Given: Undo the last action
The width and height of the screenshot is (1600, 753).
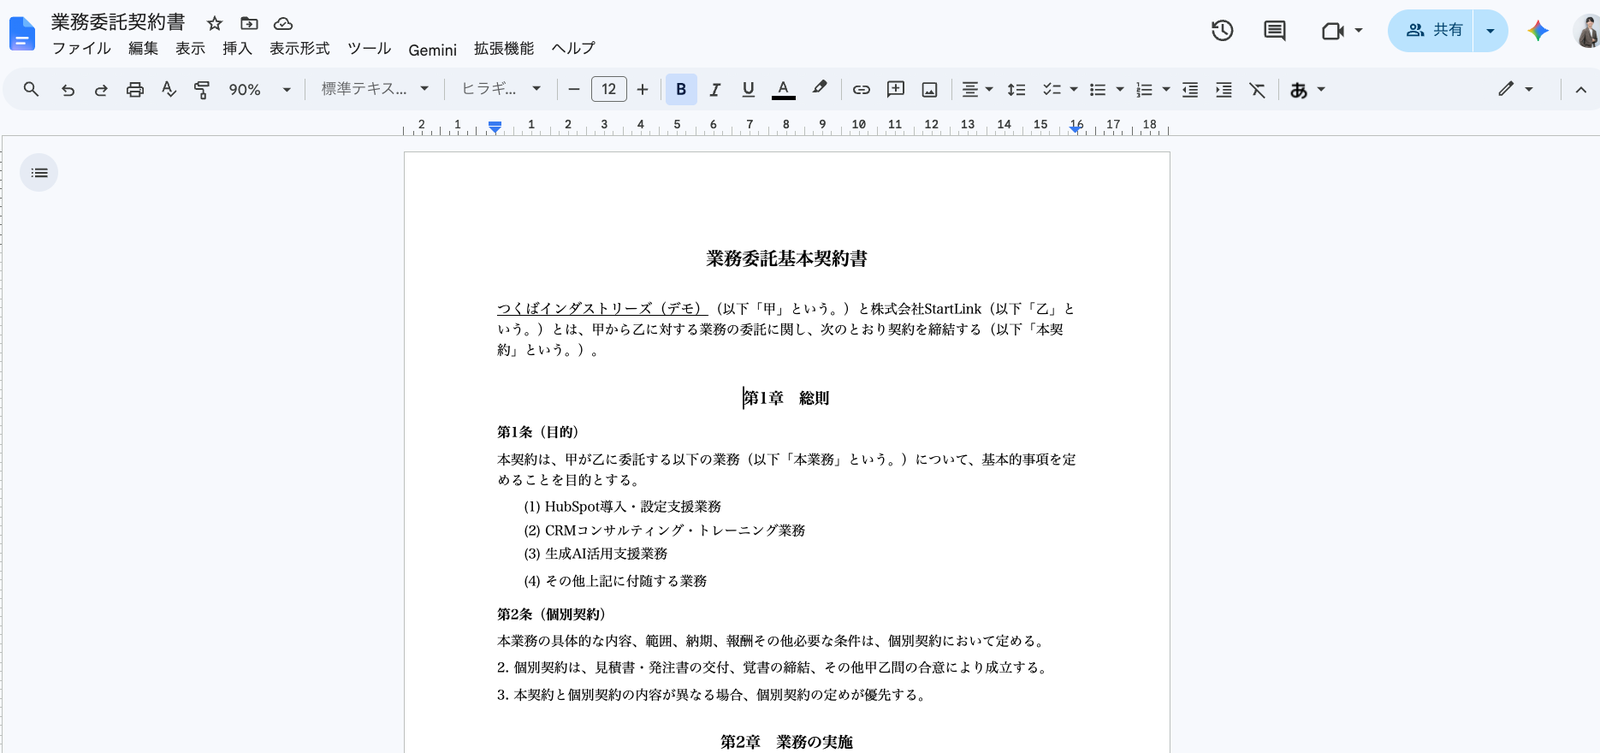Looking at the screenshot, I should pyautogui.click(x=67, y=89).
